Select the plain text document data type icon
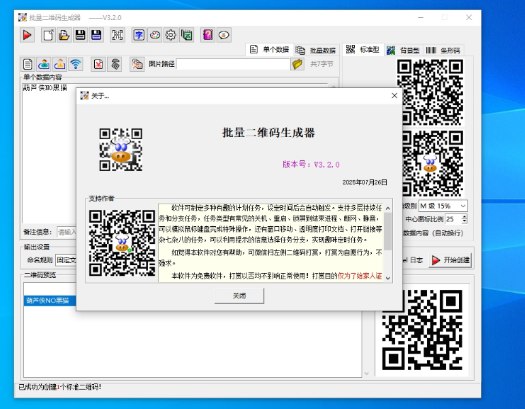This screenshot has width=525, height=409. [x=28, y=64]
